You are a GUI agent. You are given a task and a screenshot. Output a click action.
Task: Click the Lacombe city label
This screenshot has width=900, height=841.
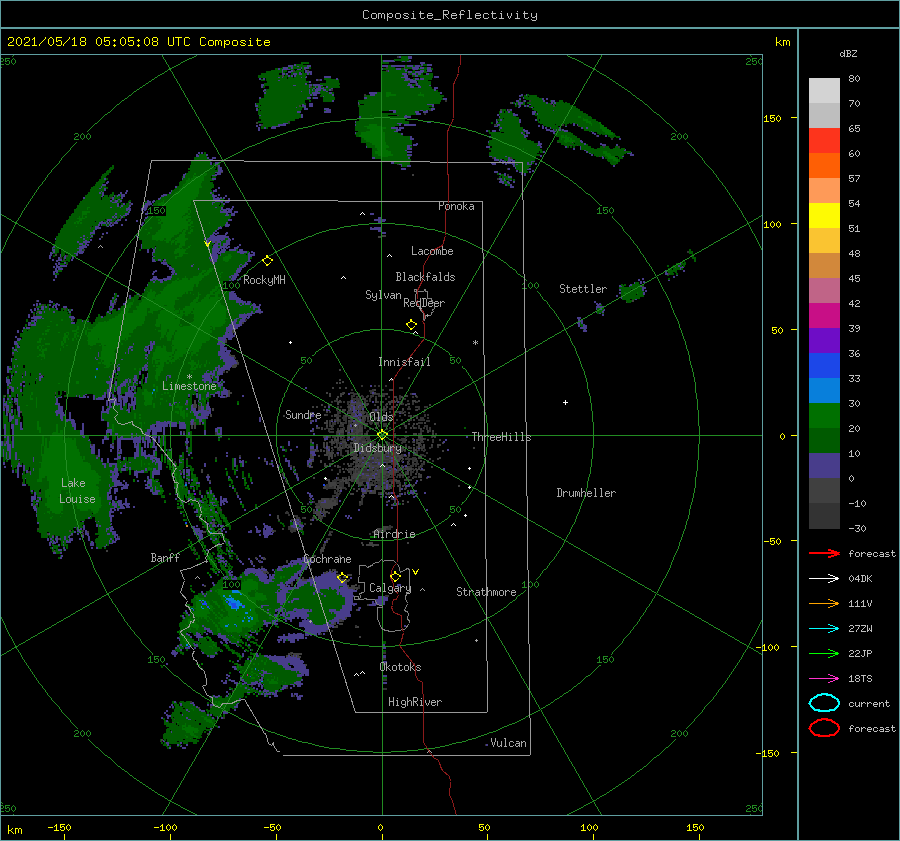point(432,251)
